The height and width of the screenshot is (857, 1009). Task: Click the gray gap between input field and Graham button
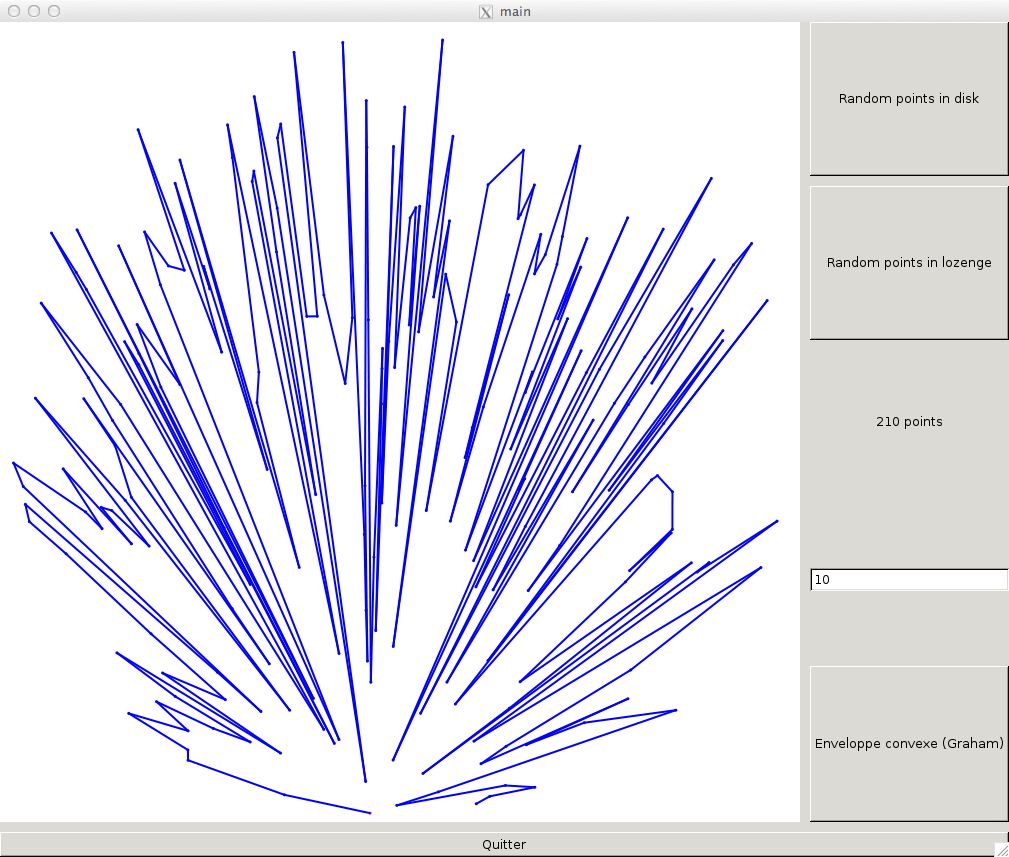click(x=908, y=628)
